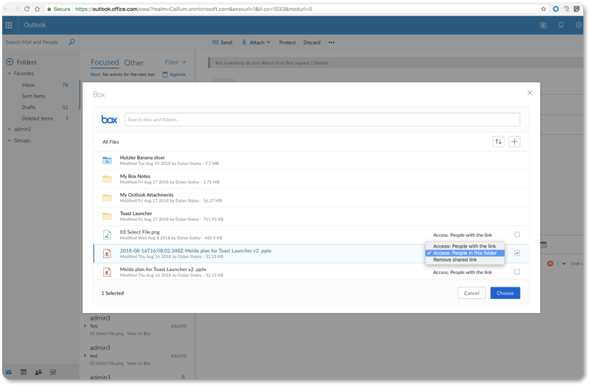Click the browser reload icon
This screenshot has width=590, height=386.
(x=27, y=9)
